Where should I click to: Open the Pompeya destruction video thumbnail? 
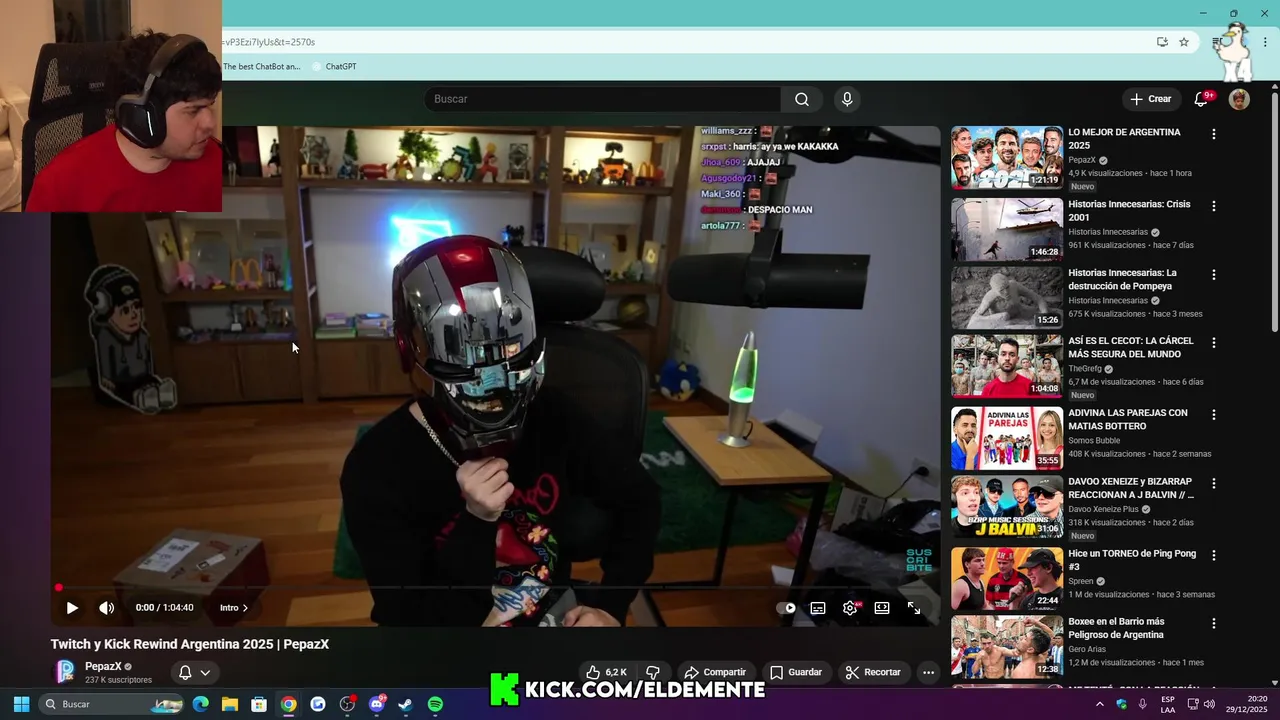[x=1007, y=297]
